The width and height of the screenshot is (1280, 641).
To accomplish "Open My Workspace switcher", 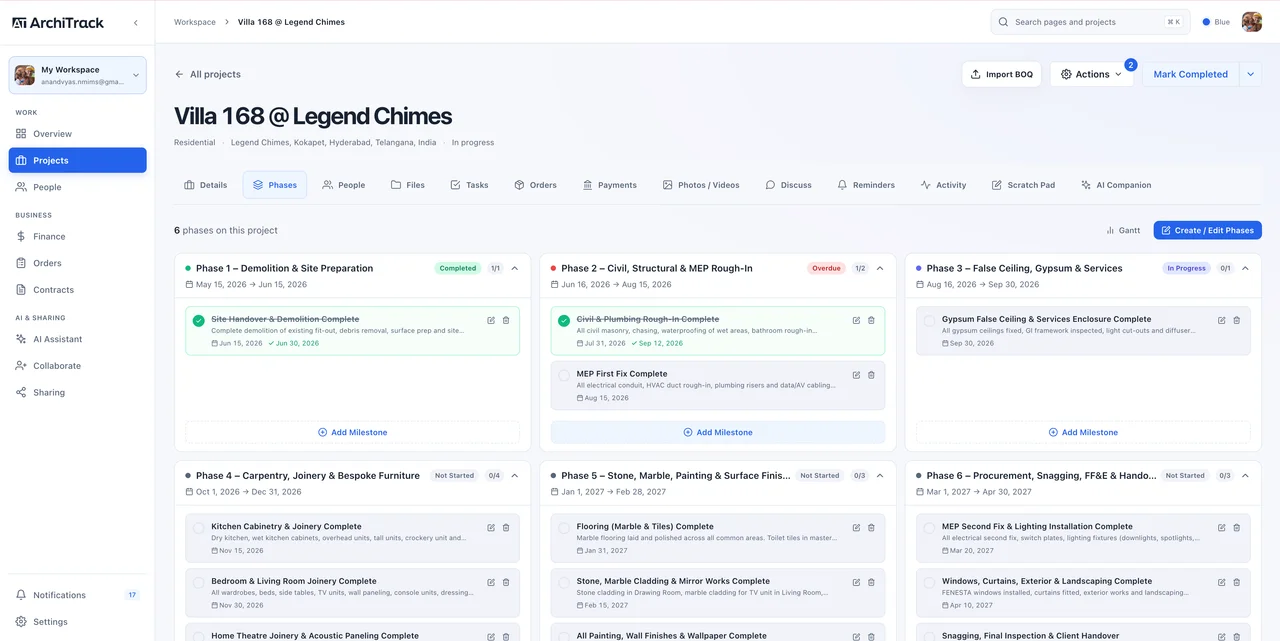I will (78, 75).
